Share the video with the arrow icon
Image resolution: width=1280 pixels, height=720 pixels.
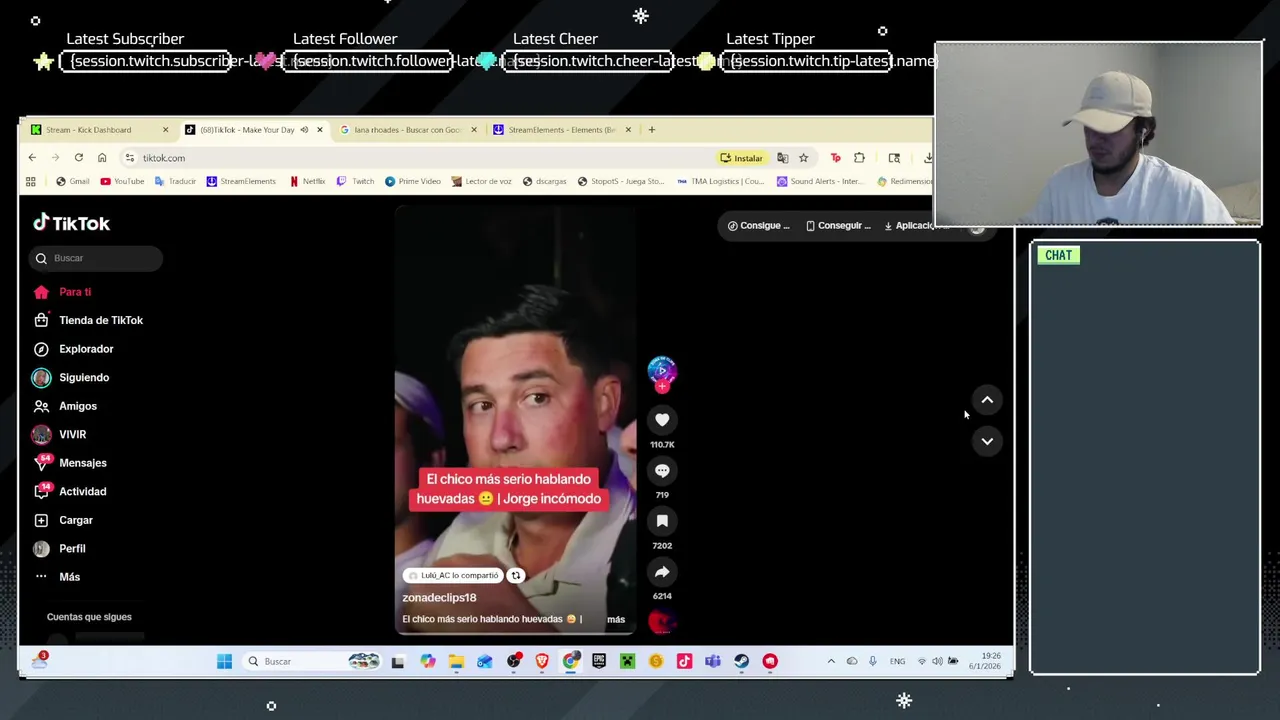point(662,572)
